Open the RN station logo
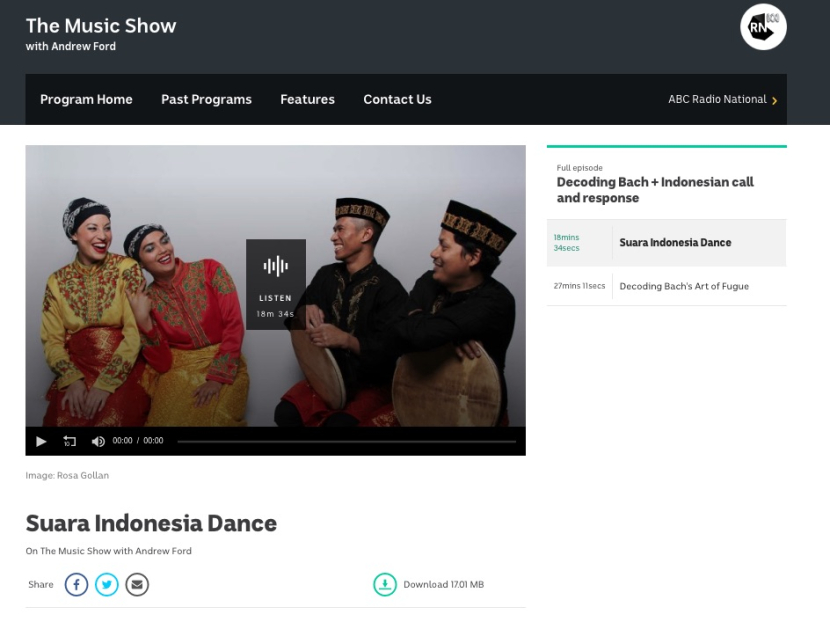Viewport: 830px width, 629px height. coord(763,27)
